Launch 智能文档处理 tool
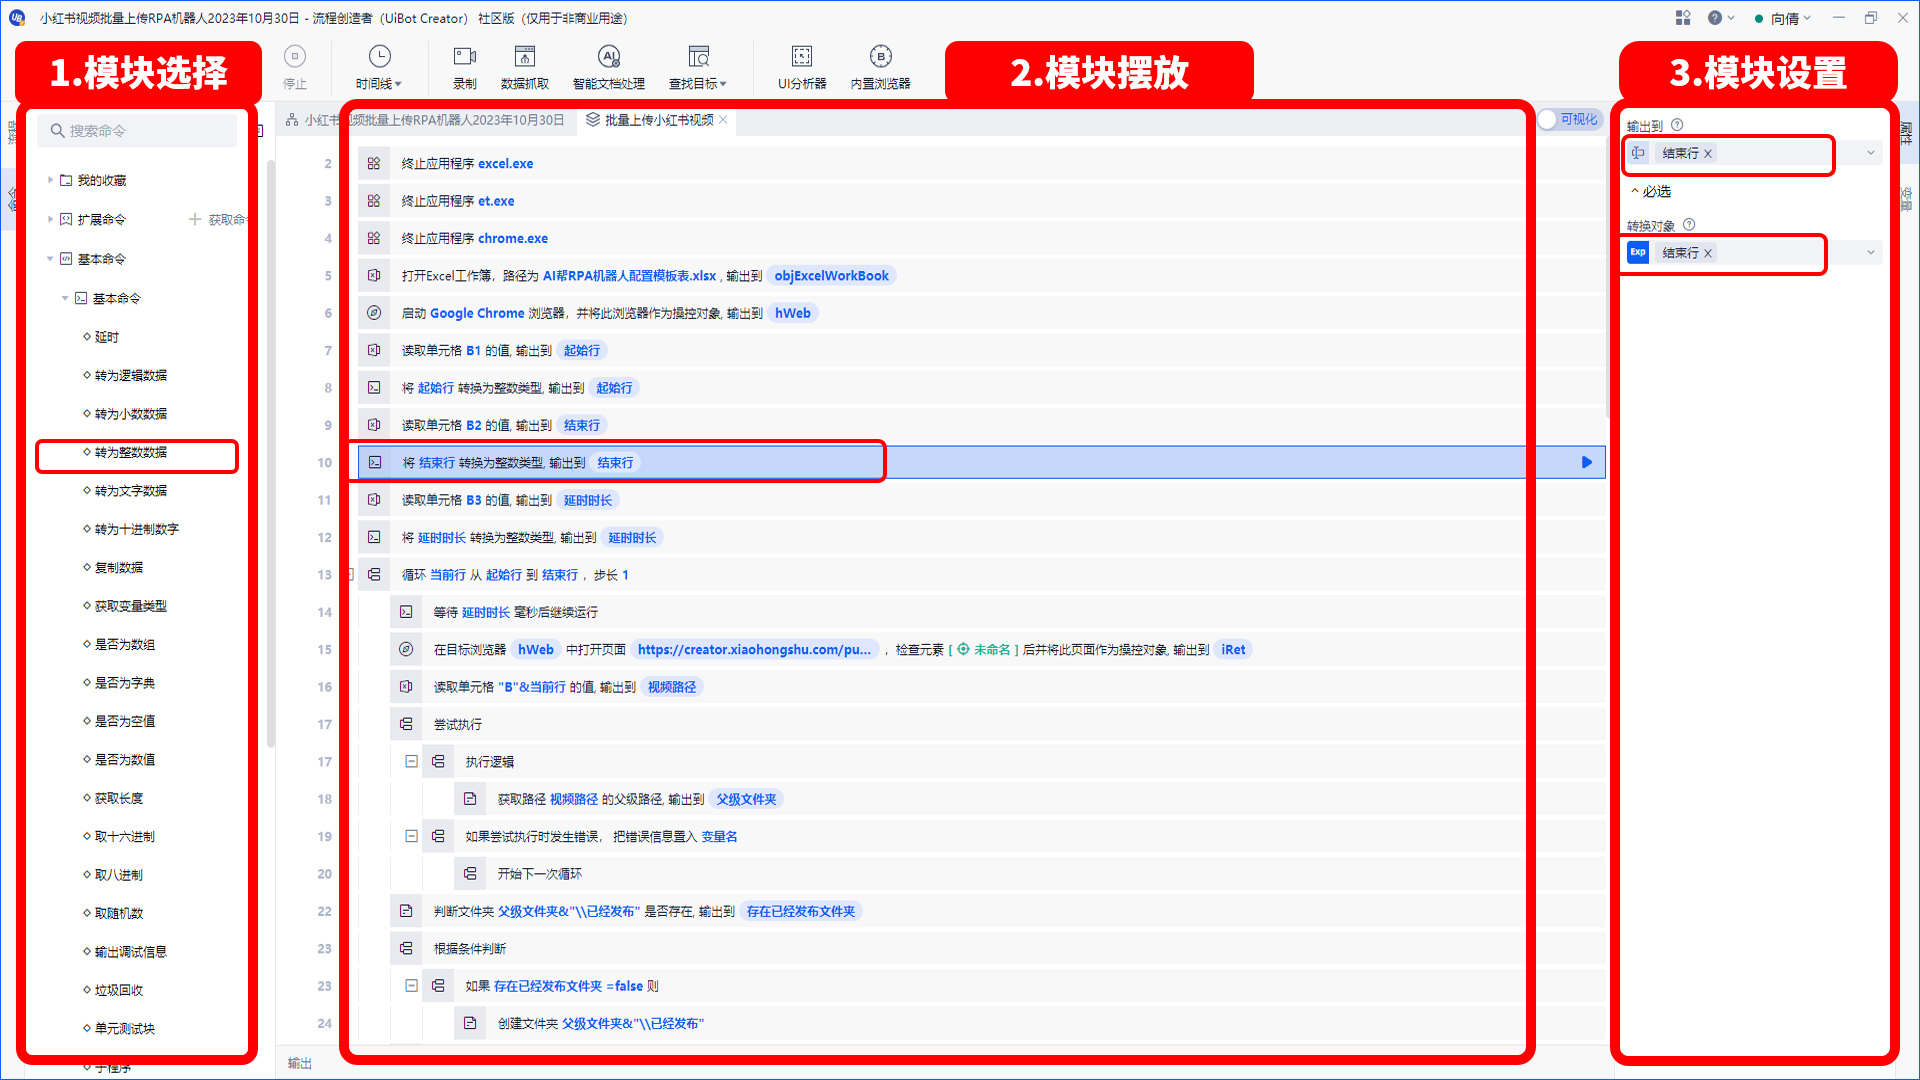This screenshot has height=1080, width=1920. point(609,67)
